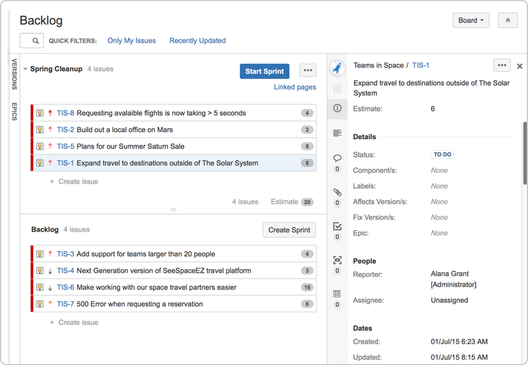
Task: Open the description tab icon in detail sidebar
Action: click(x=337, y=133)
